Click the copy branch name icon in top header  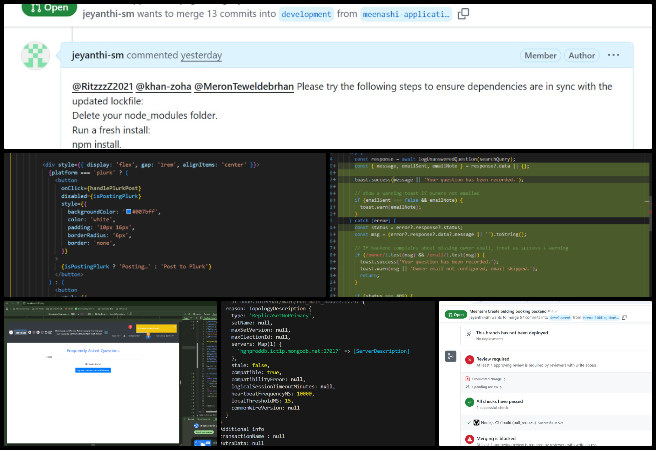(x=463, y=15)
